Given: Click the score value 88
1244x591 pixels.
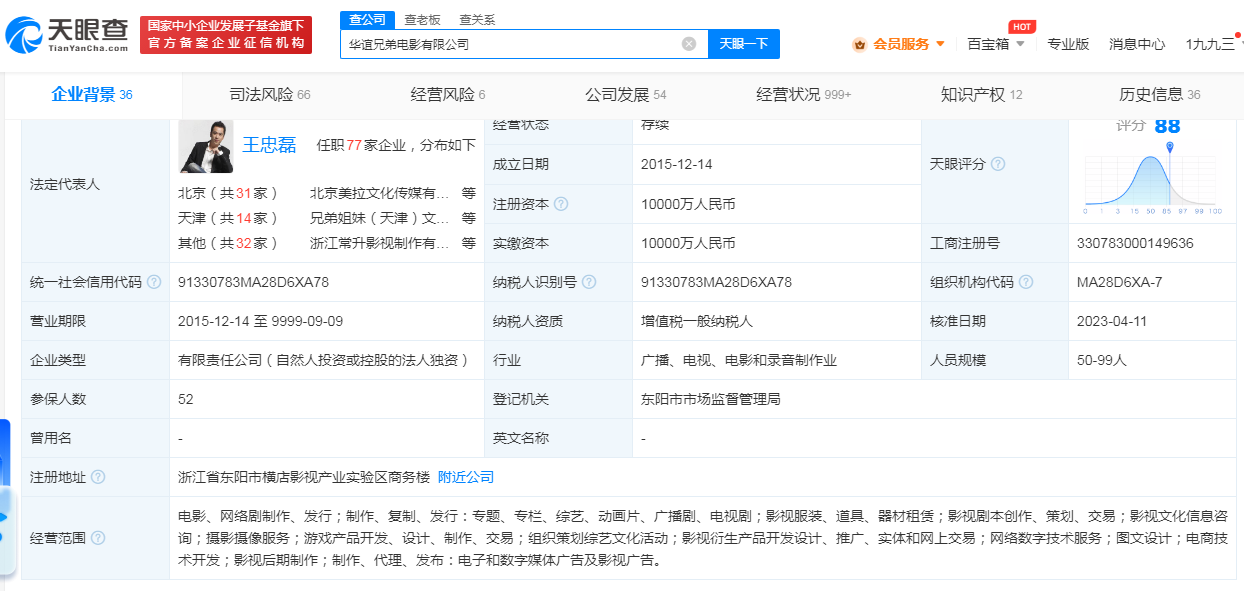Looking at the screenshot, I should pyautogui.click(x=1167, y=126).
